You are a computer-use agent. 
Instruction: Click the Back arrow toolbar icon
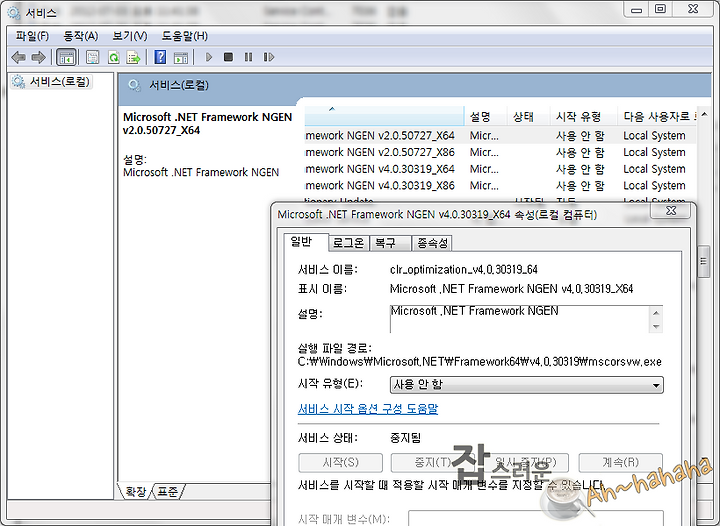pos(18,57)
